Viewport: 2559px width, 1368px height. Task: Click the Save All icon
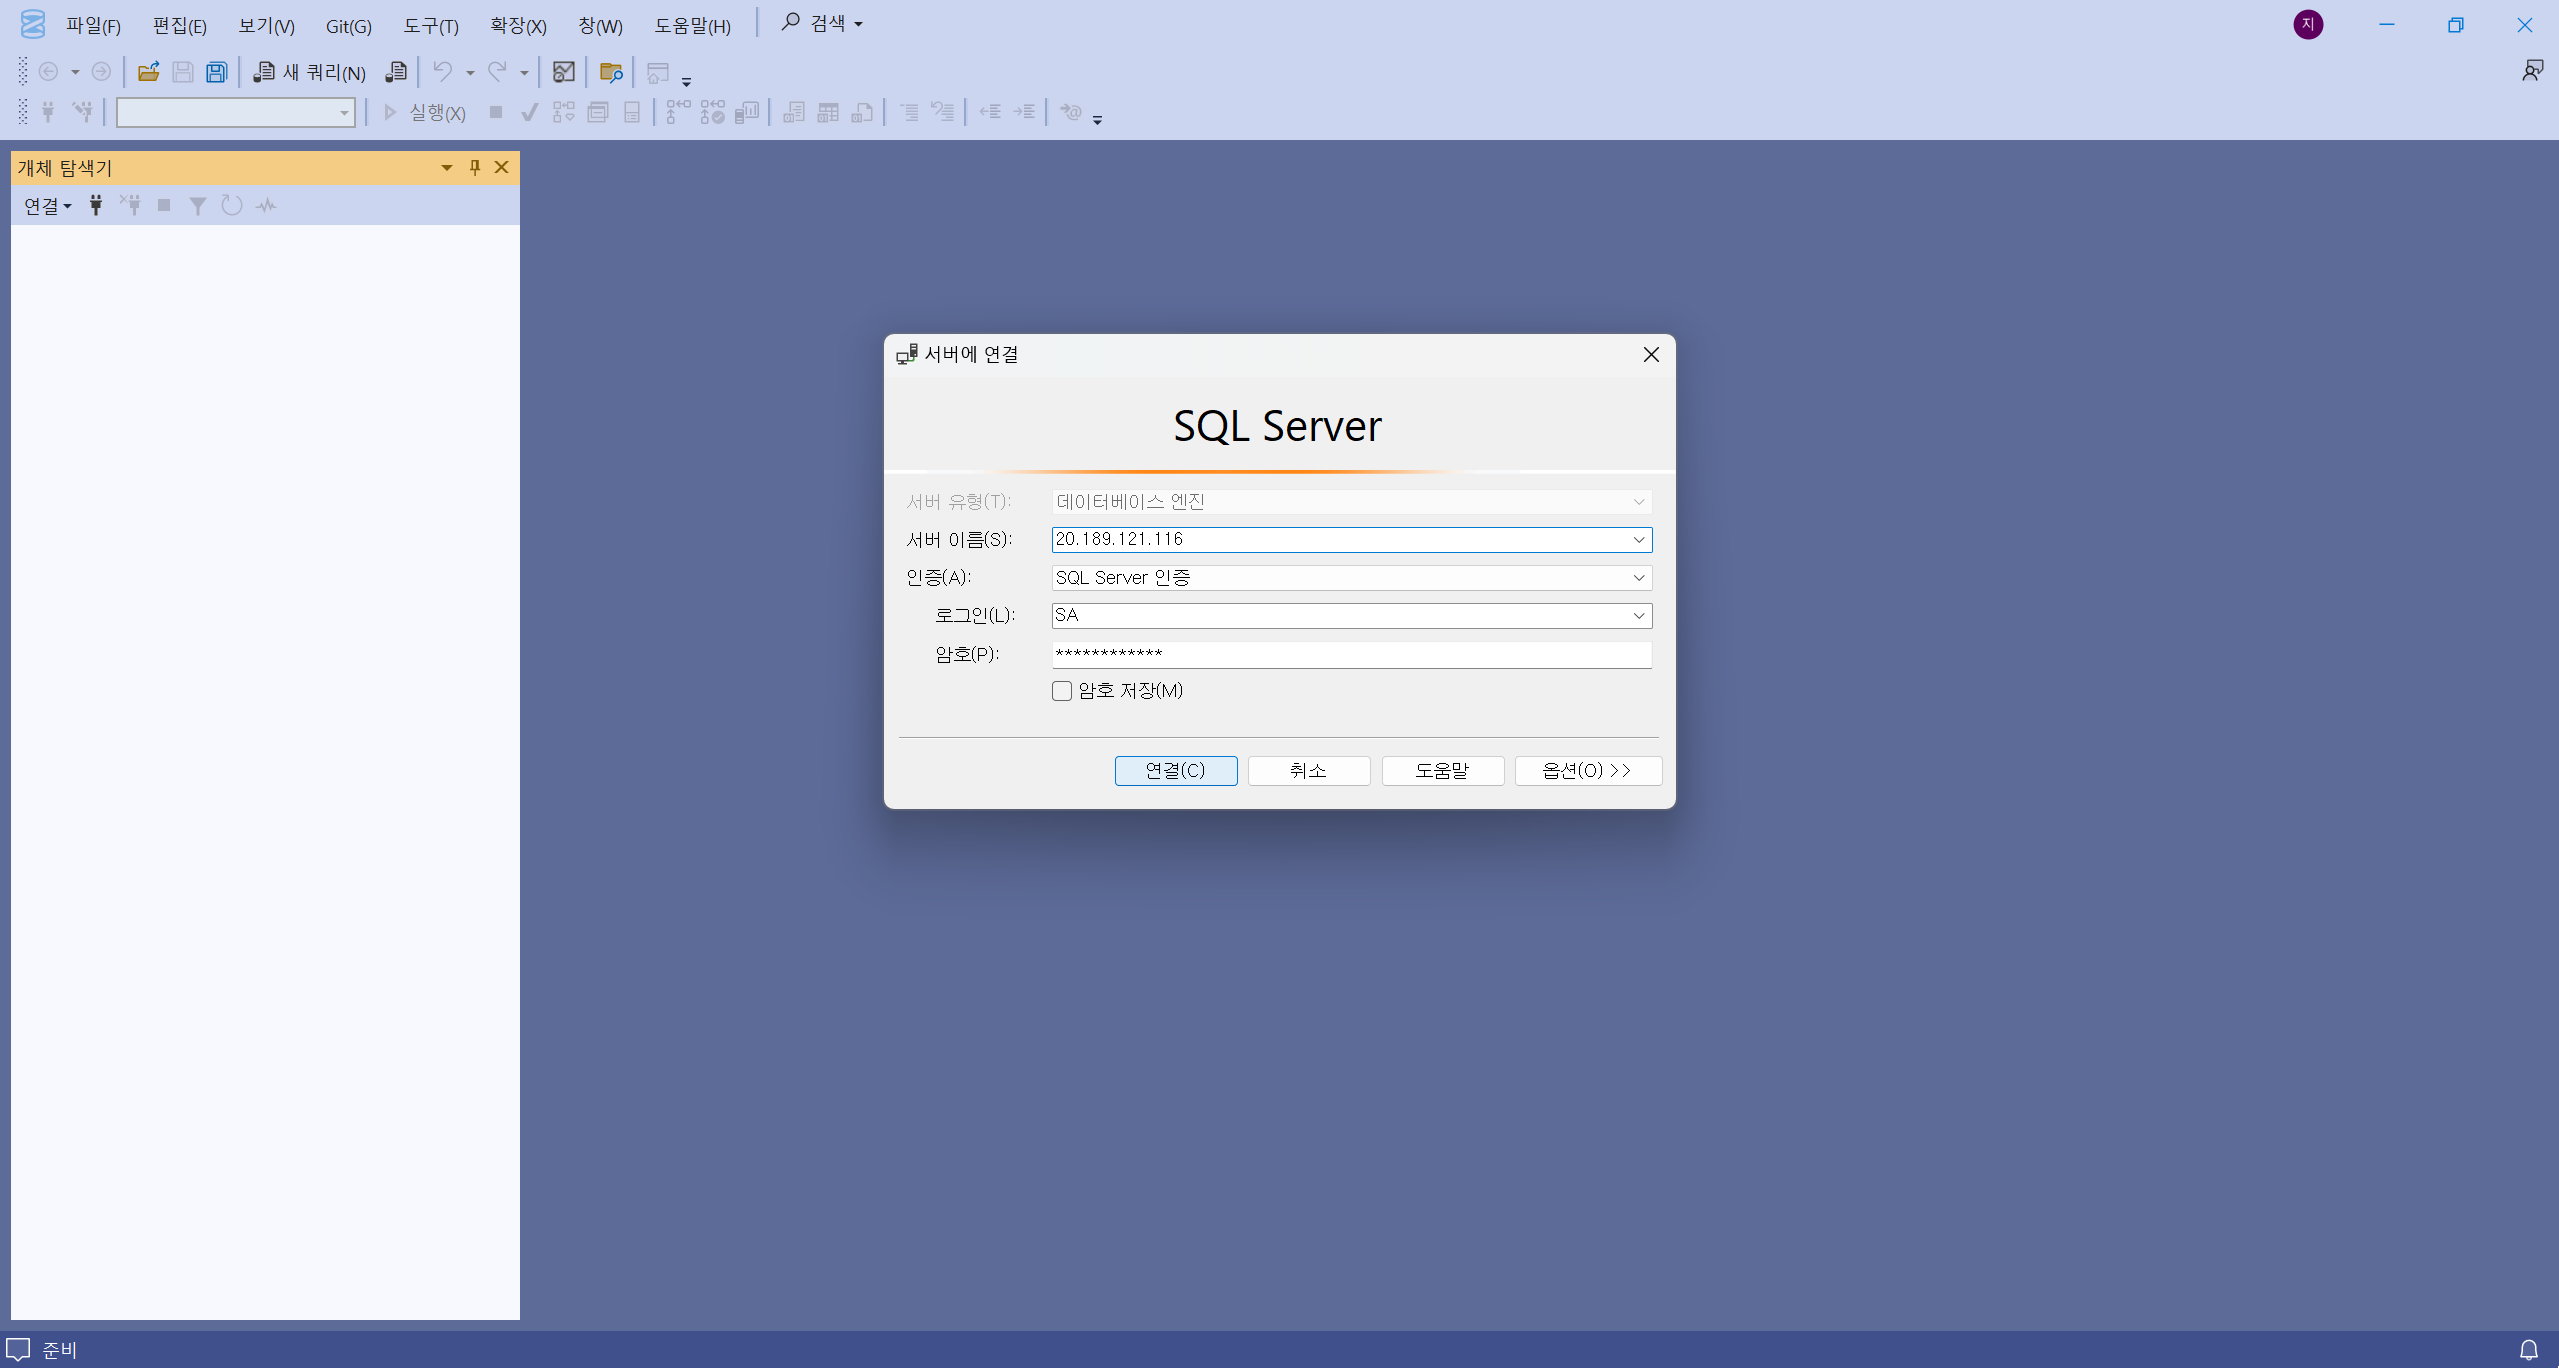[216, 72]
